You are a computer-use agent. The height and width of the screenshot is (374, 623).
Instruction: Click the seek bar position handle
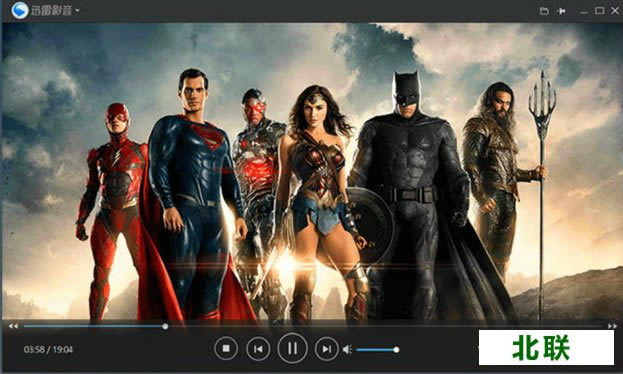click(165, 326)
